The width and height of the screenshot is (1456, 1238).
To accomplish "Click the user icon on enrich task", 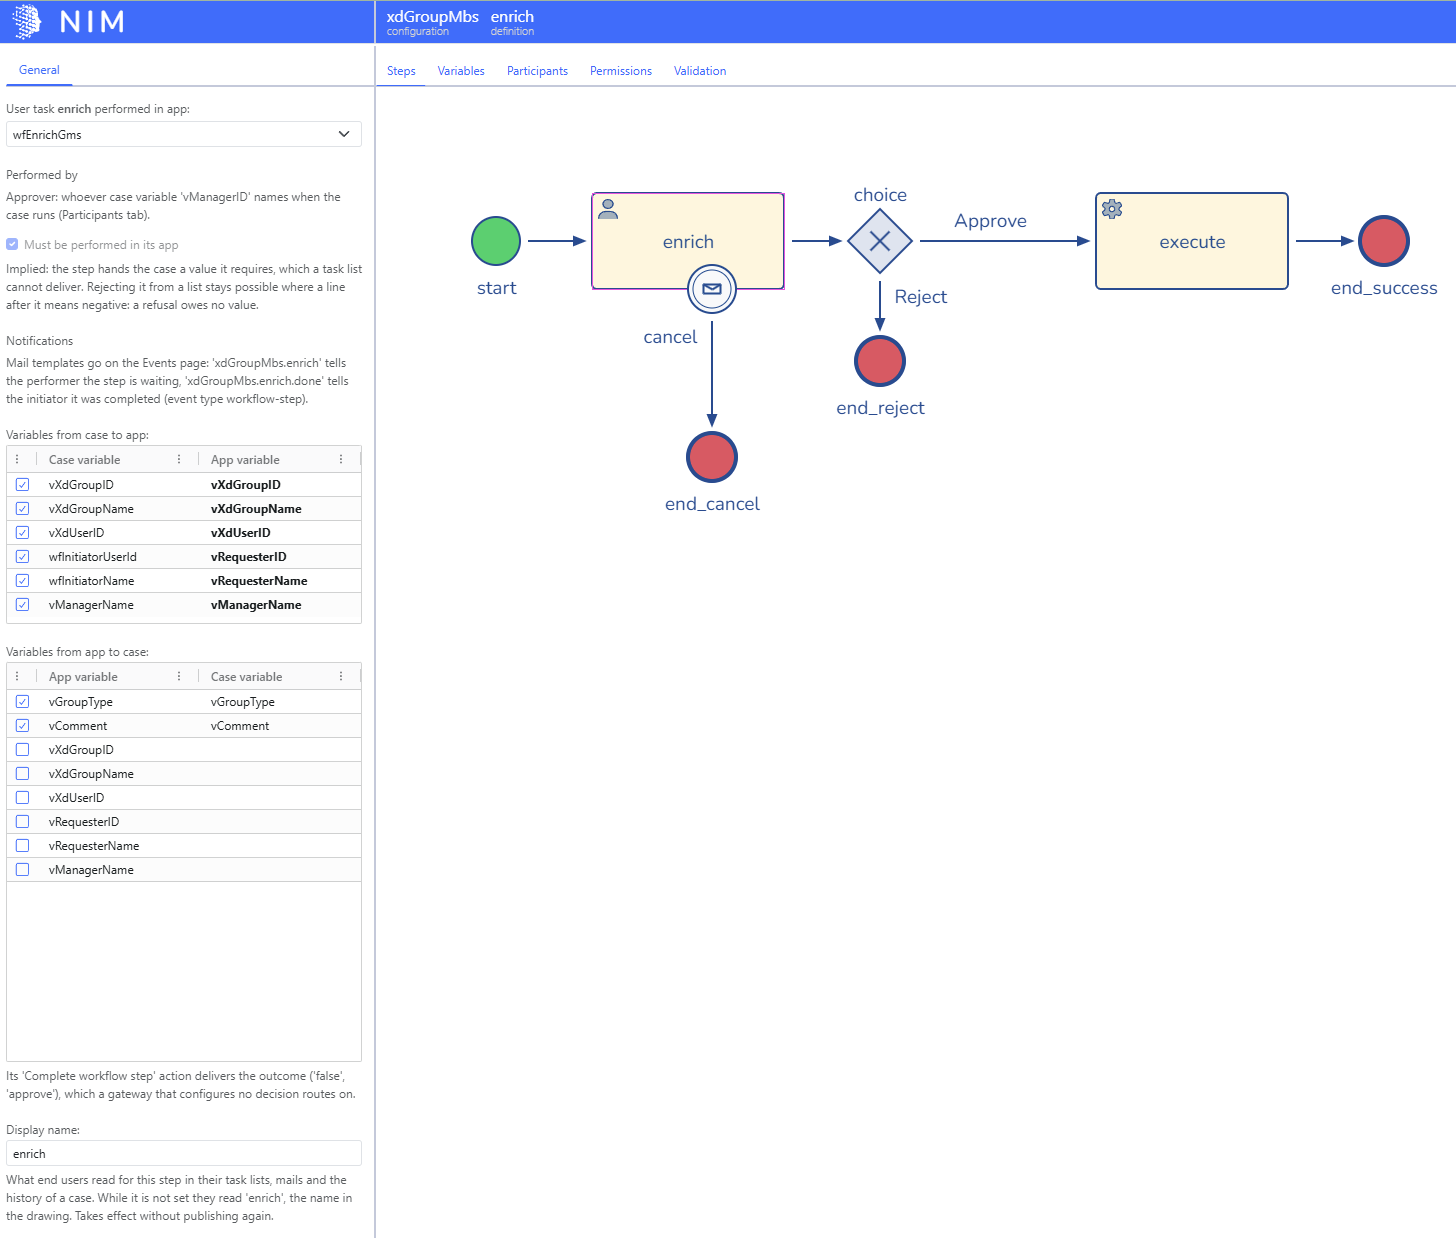I will 608,209.
